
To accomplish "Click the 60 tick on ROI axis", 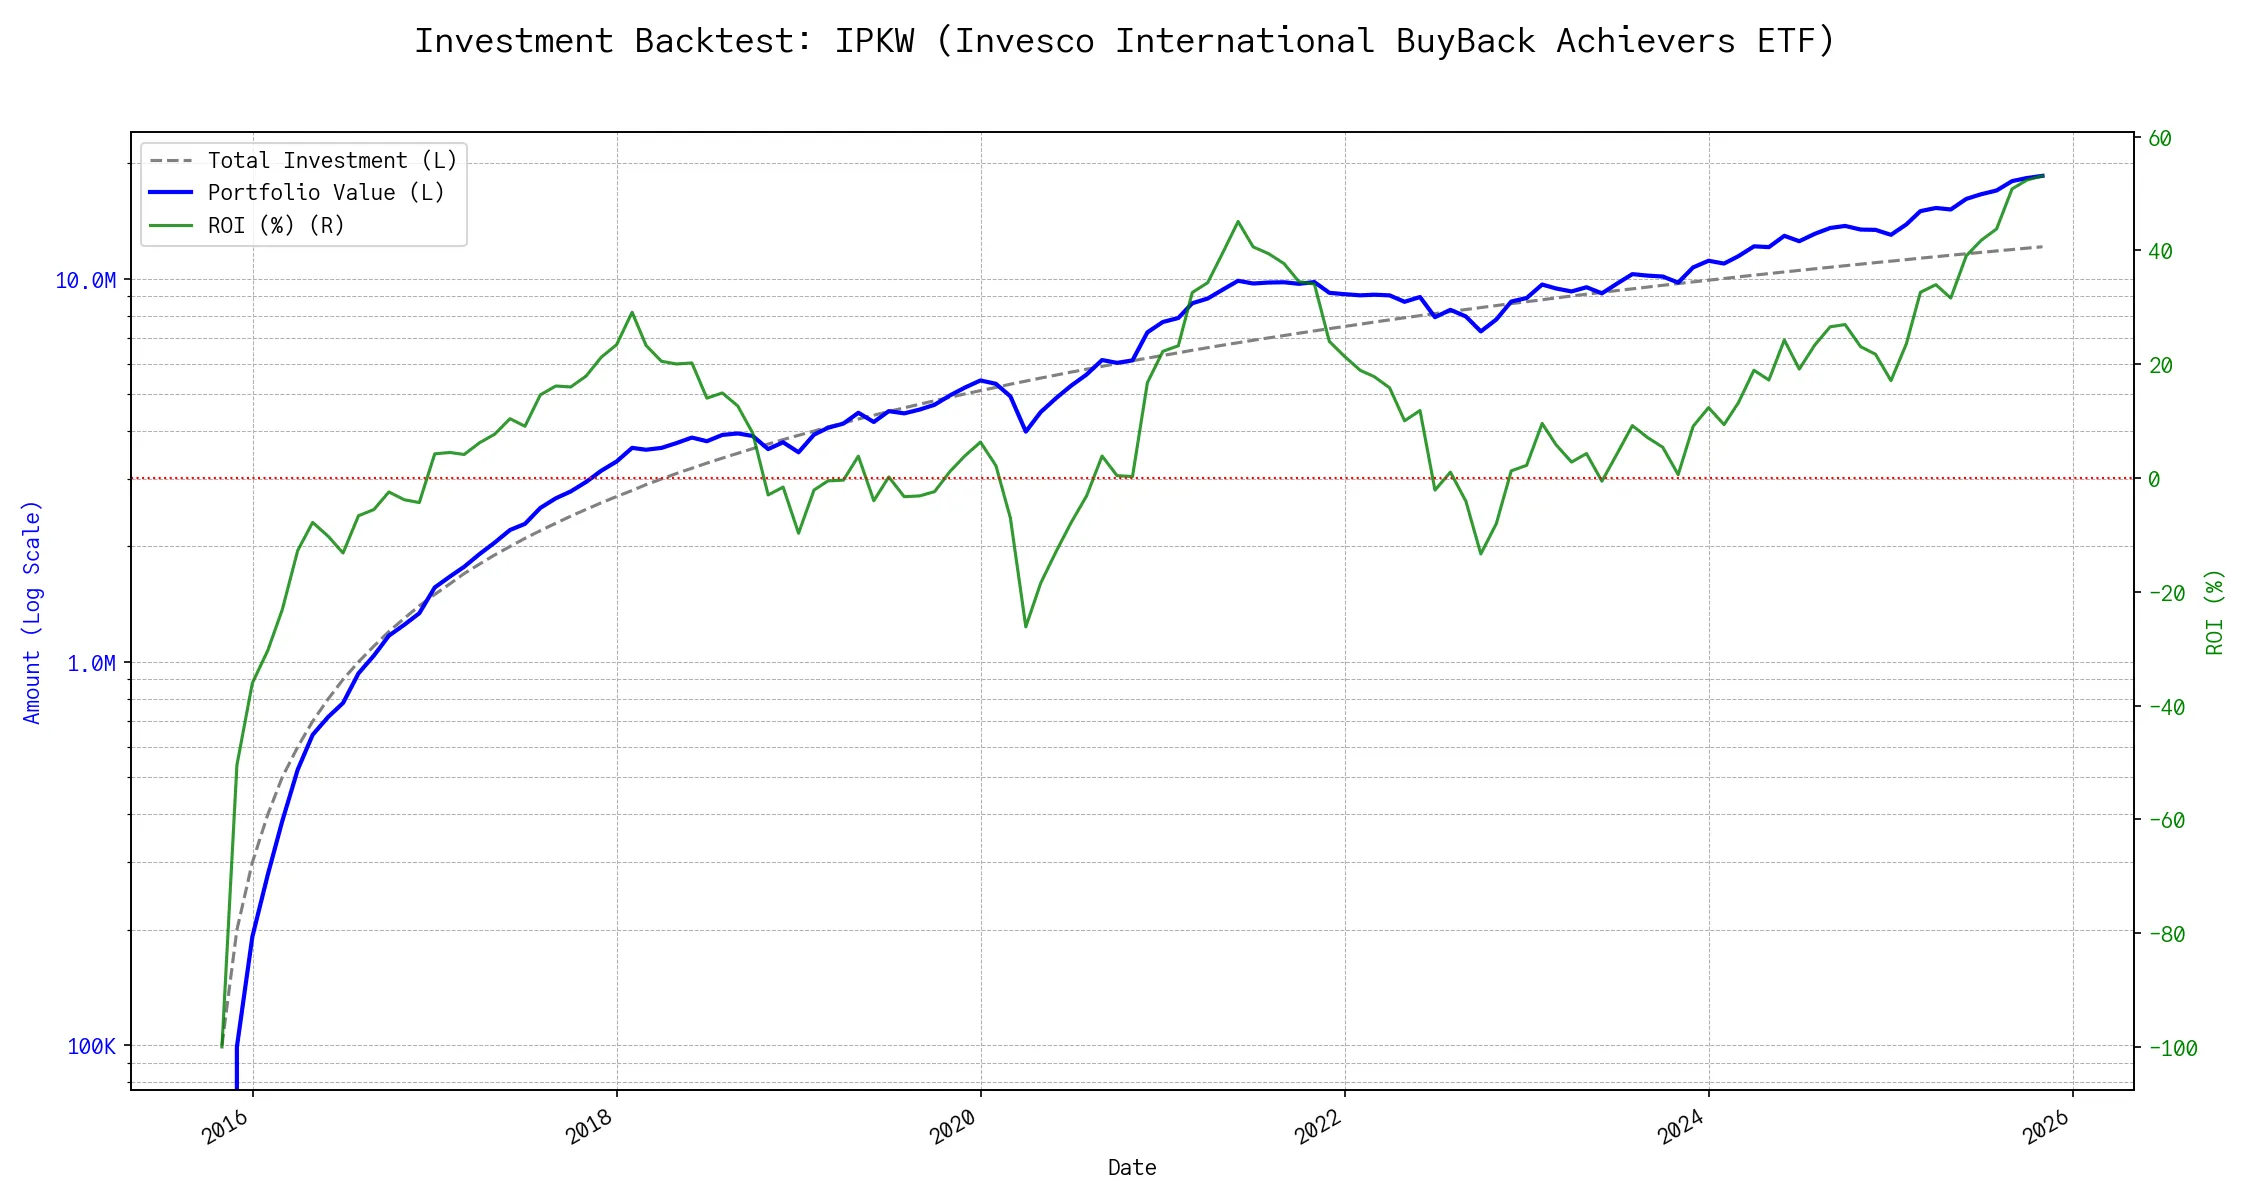I will point(2160,139).
